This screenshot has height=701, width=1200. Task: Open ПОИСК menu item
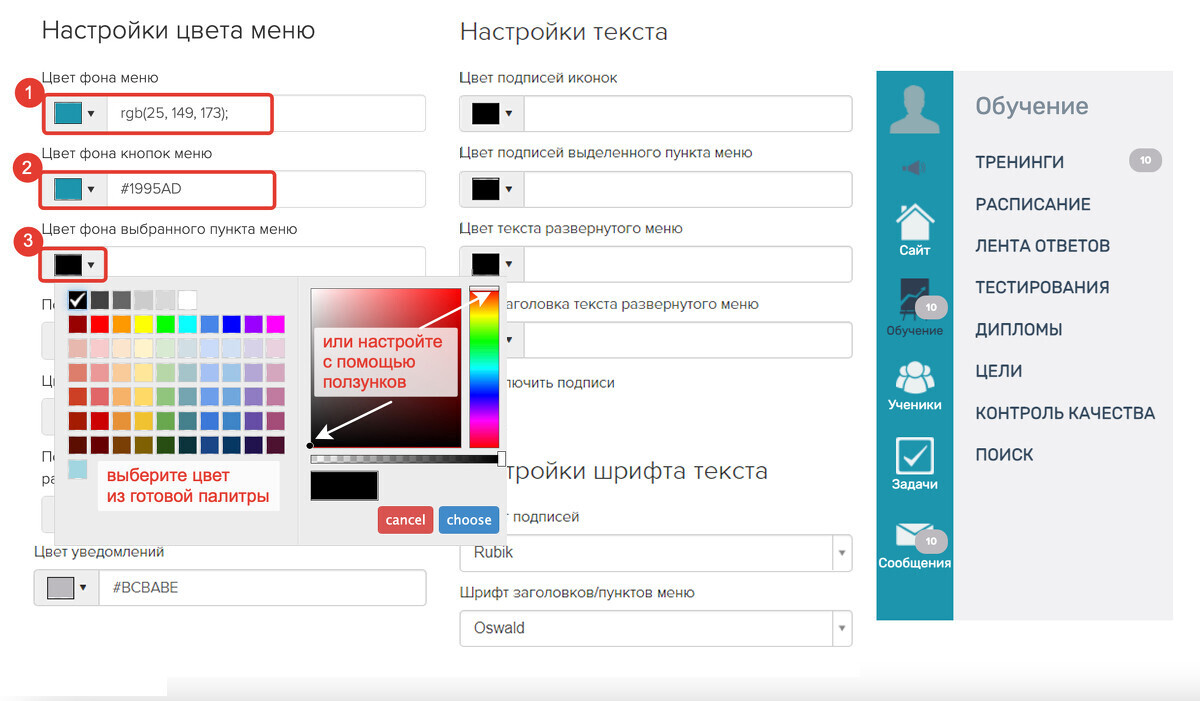tap(1005, 455)
